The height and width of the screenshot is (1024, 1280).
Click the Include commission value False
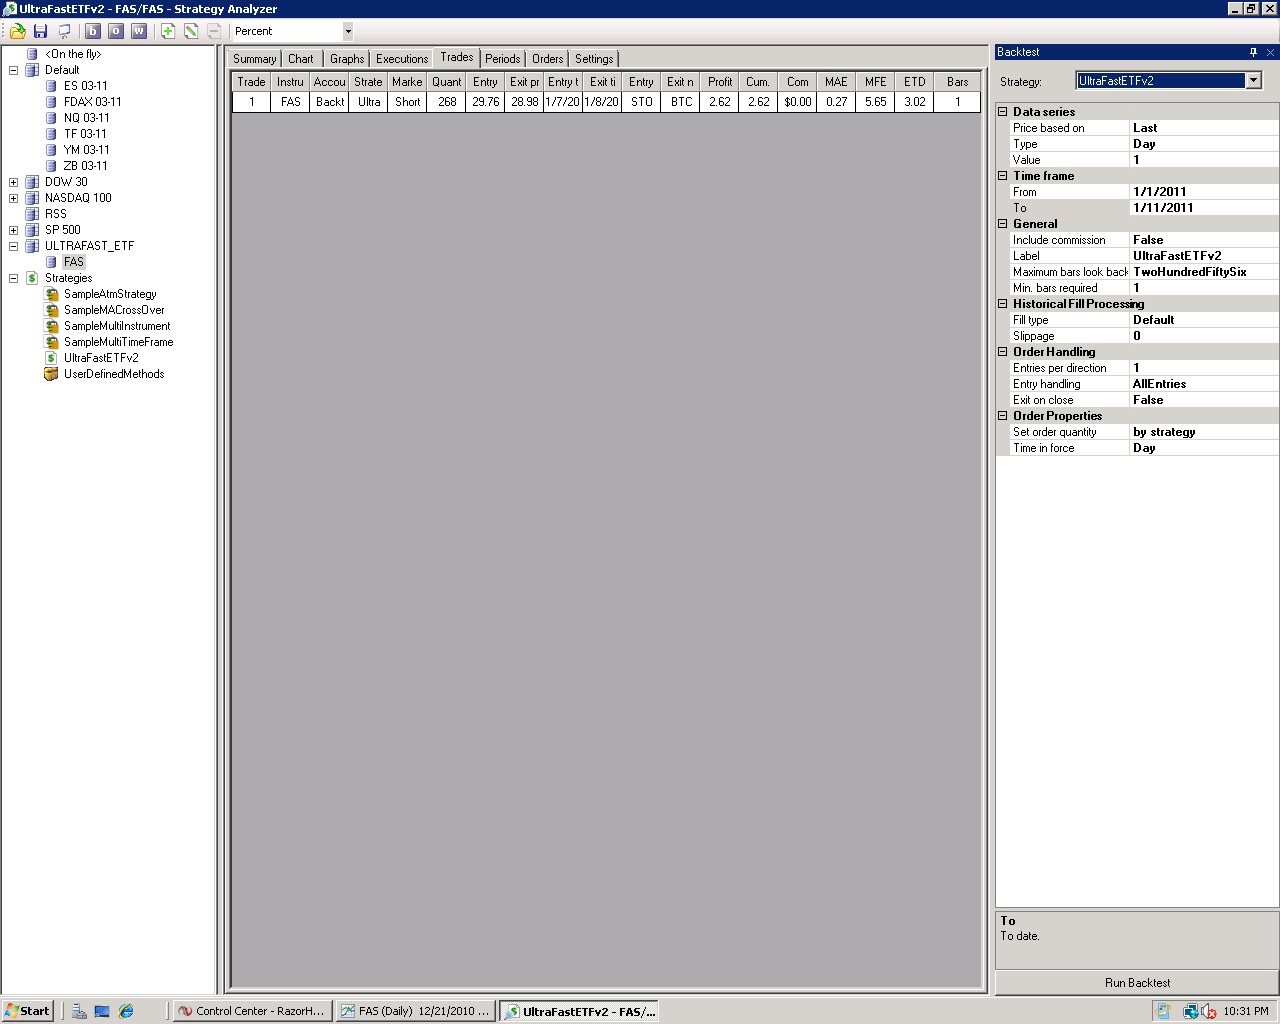click(1204, 240)
